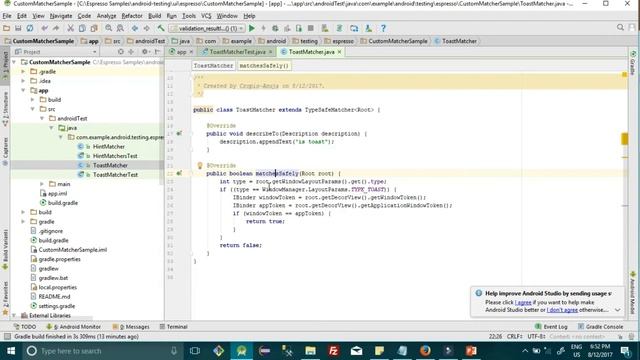Select ToastMatcherTest in the project tree
The width and height of the screenshot is (640, 360).
click(115, 175)
